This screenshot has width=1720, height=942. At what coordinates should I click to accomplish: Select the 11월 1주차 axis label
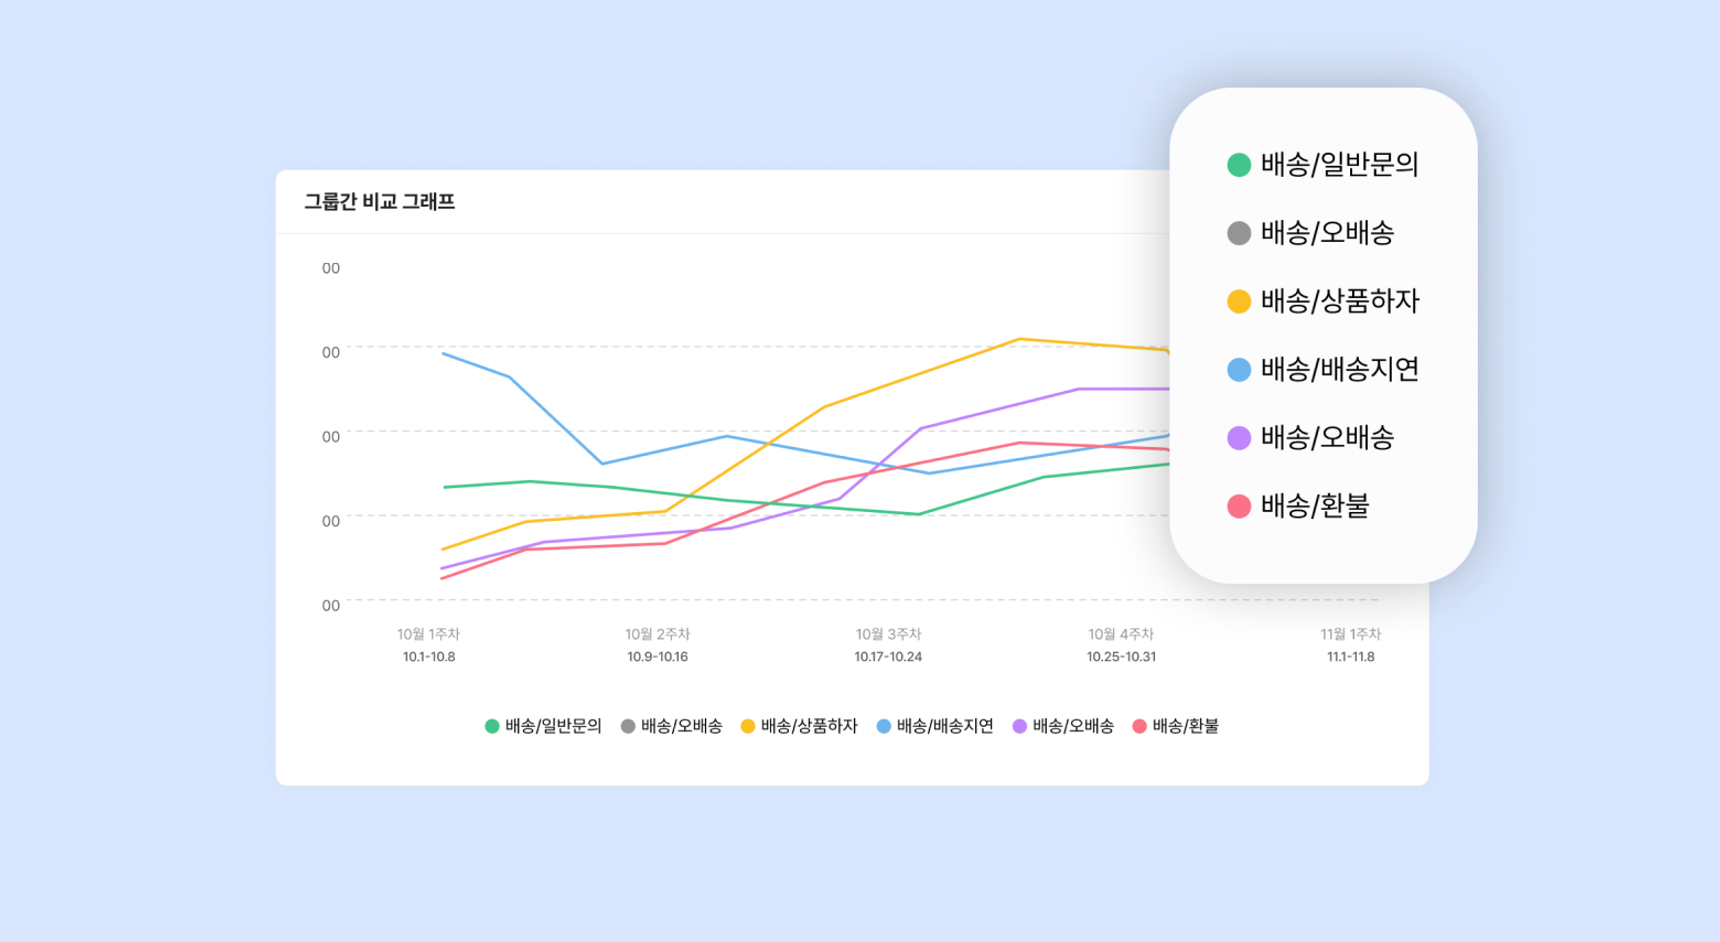click(1350, 634)
